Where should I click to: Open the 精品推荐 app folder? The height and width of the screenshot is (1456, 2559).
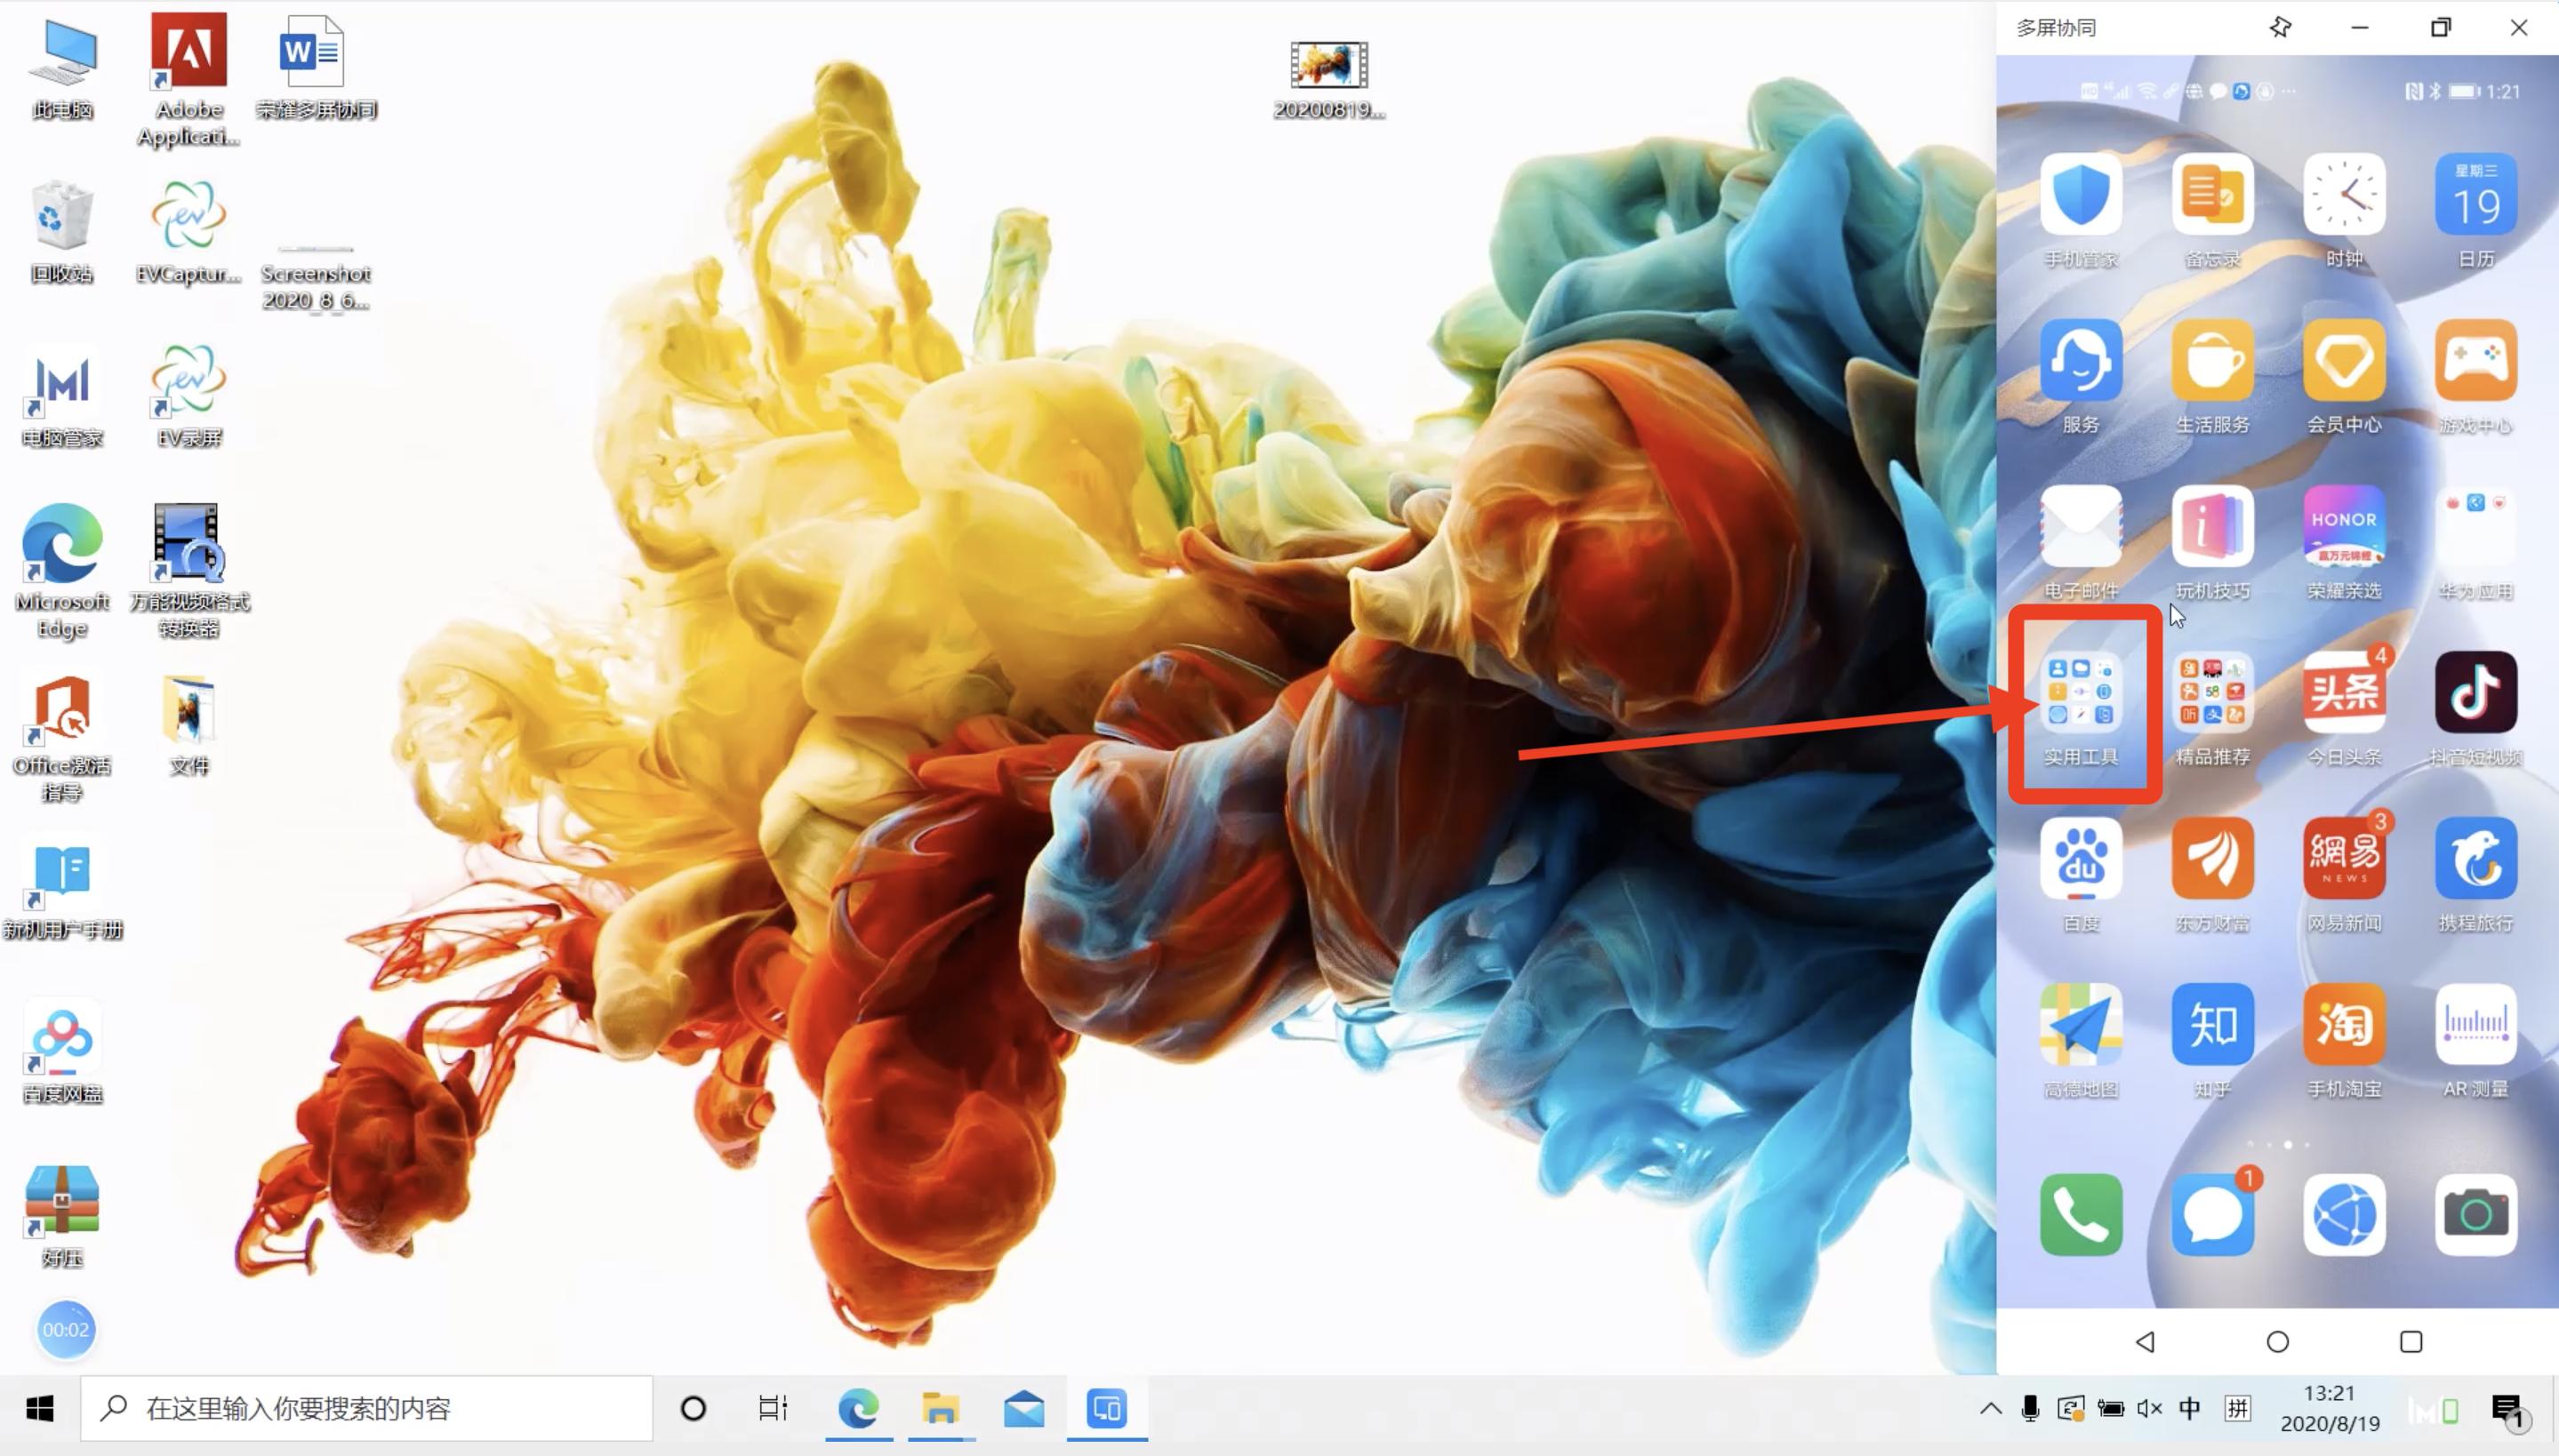(2212, 692)
